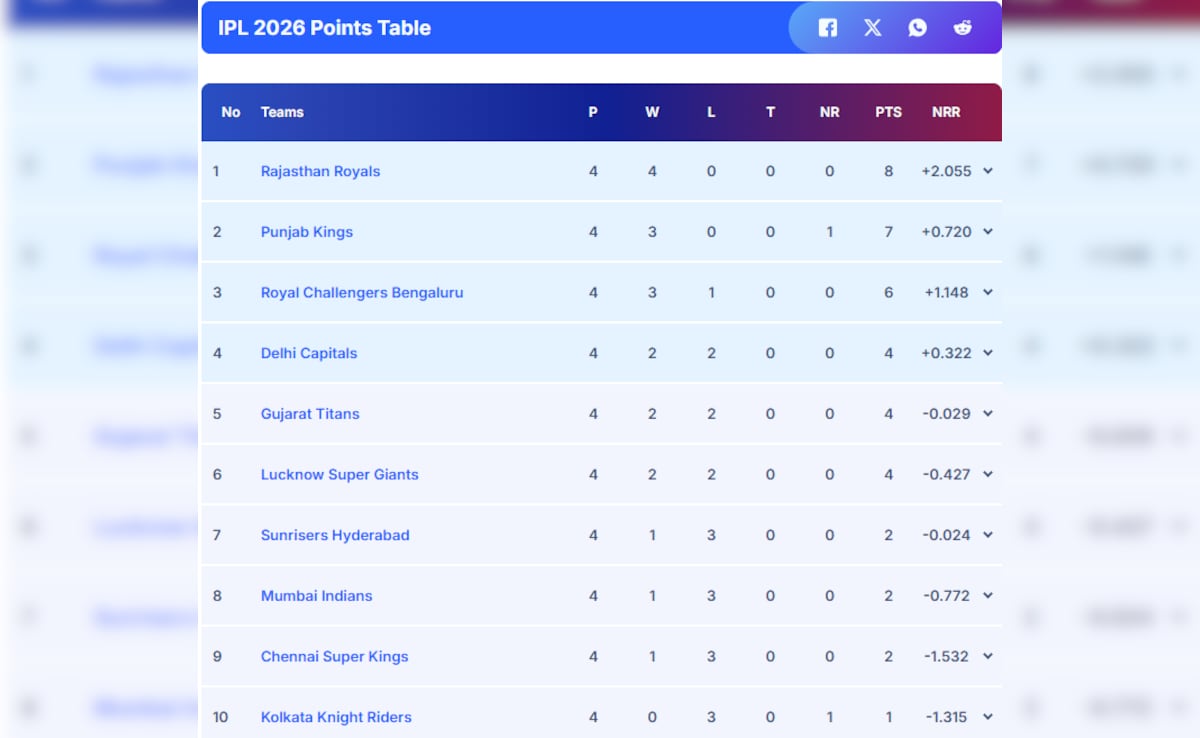Screen dimensions: 1200x738
Task: Share points table on Reddit
Action: tap(962, 28)
